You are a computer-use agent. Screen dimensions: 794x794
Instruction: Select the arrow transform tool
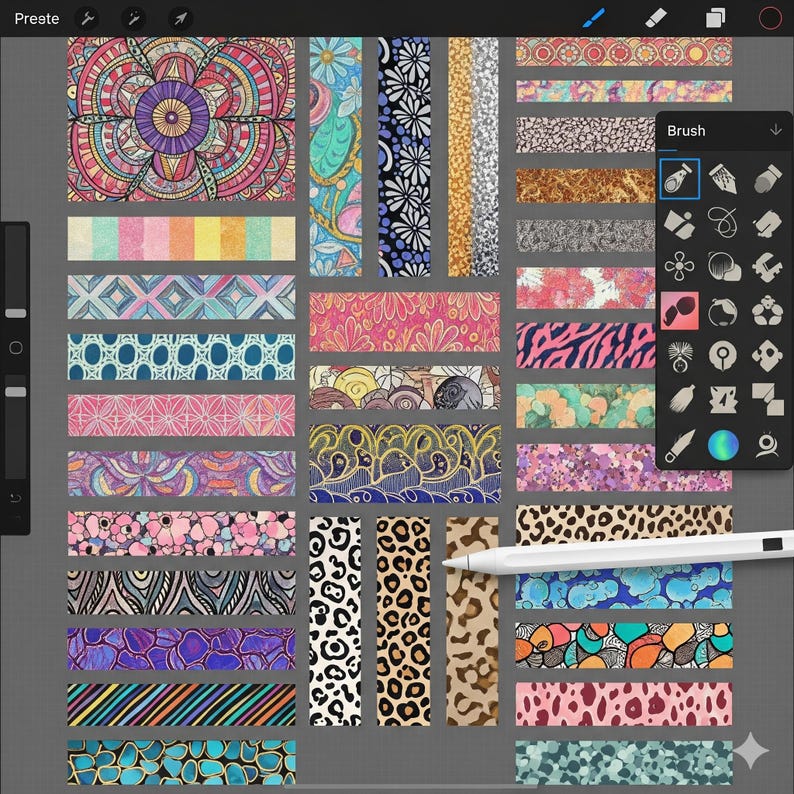180,19
